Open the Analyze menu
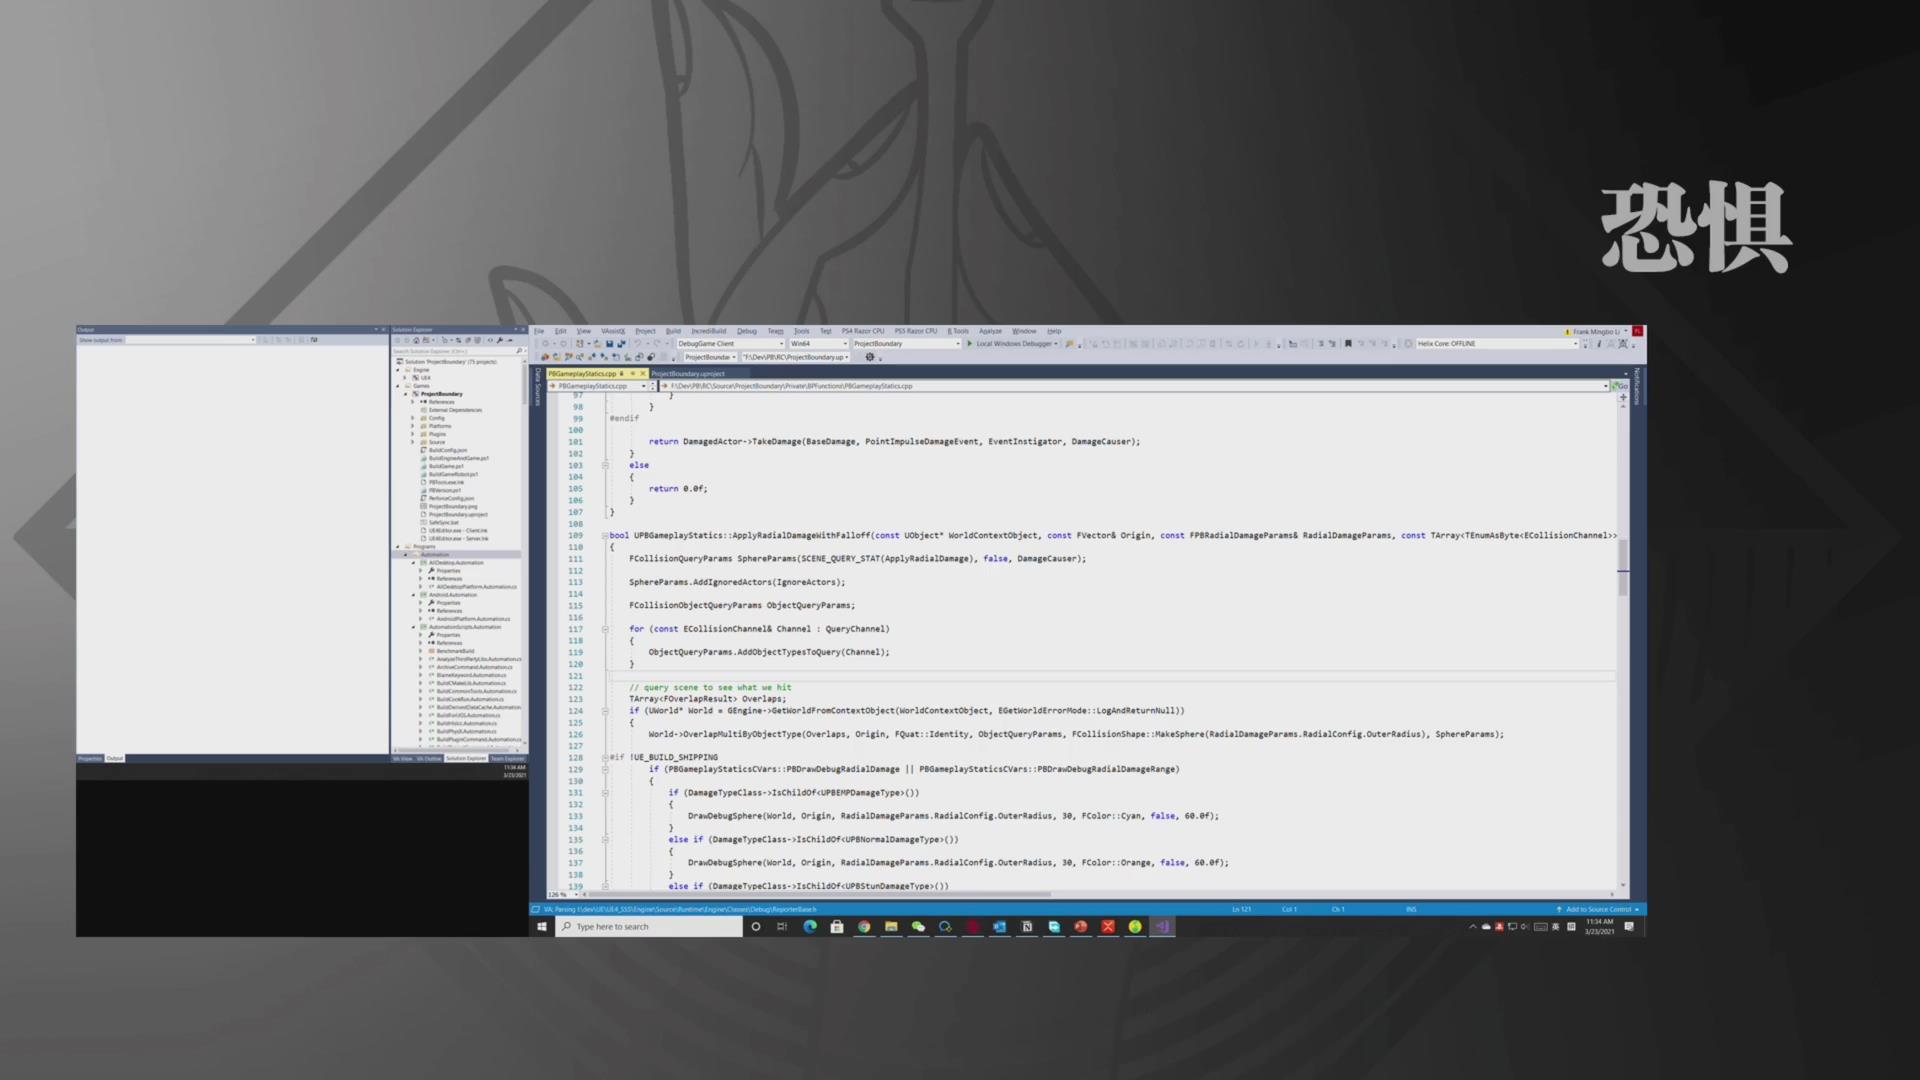The height and width of the screenshot is (1080, 1920). click(x=990, y=331)
